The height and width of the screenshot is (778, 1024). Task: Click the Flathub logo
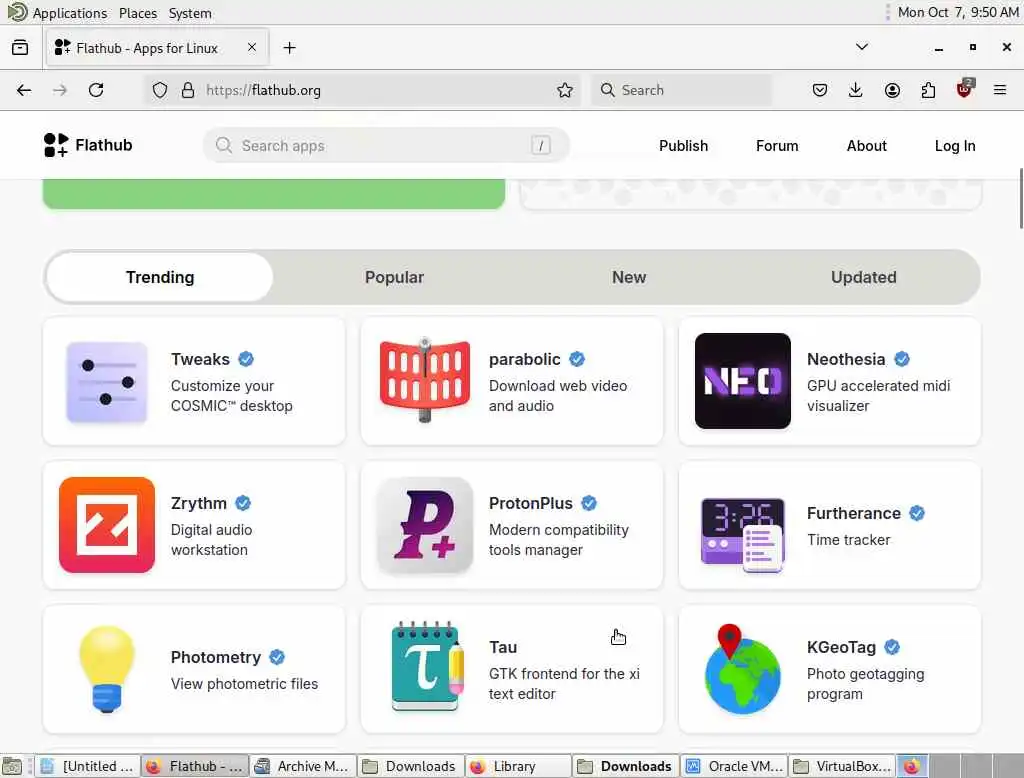click(88, 145)
